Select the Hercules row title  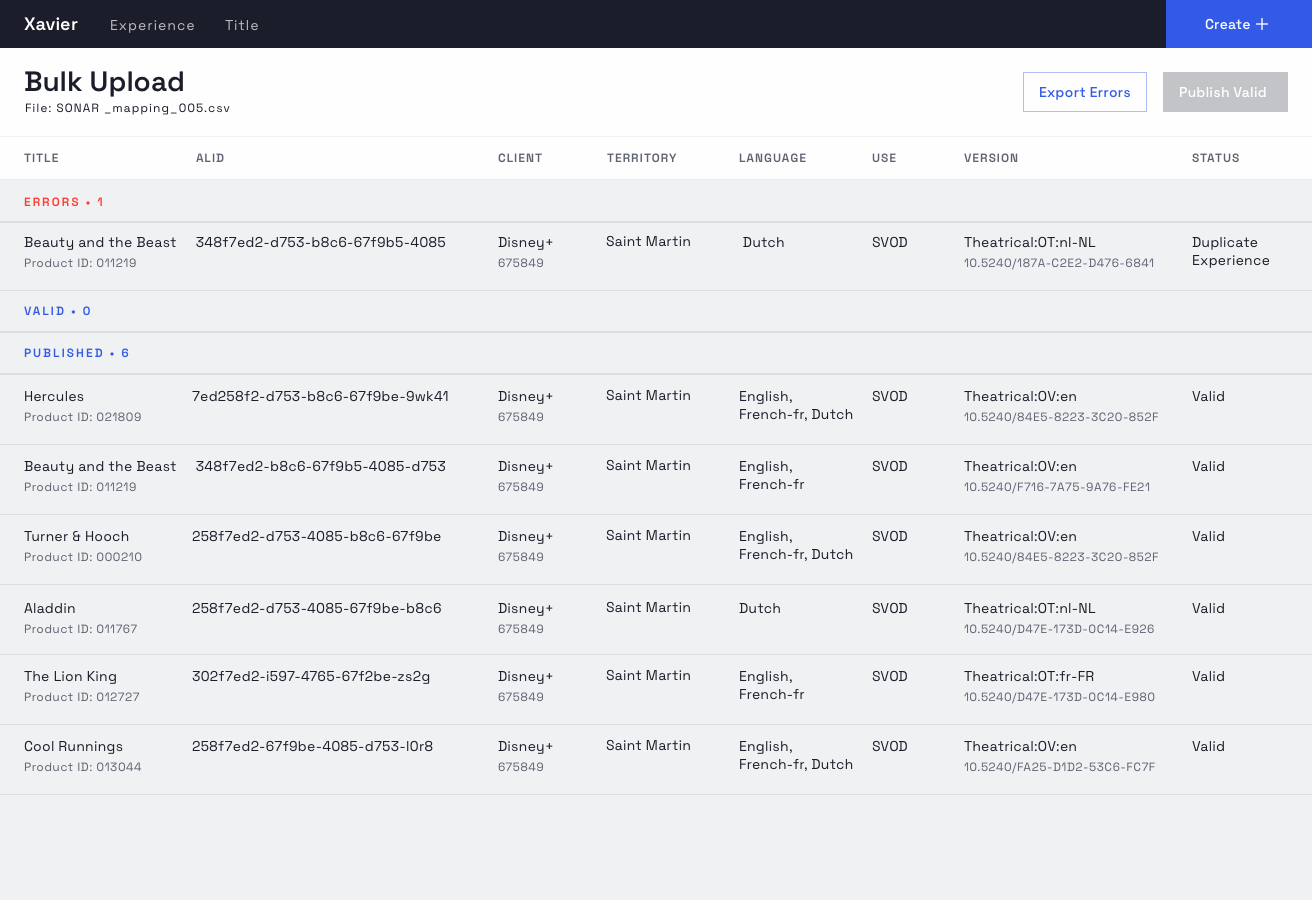[54, 396]
